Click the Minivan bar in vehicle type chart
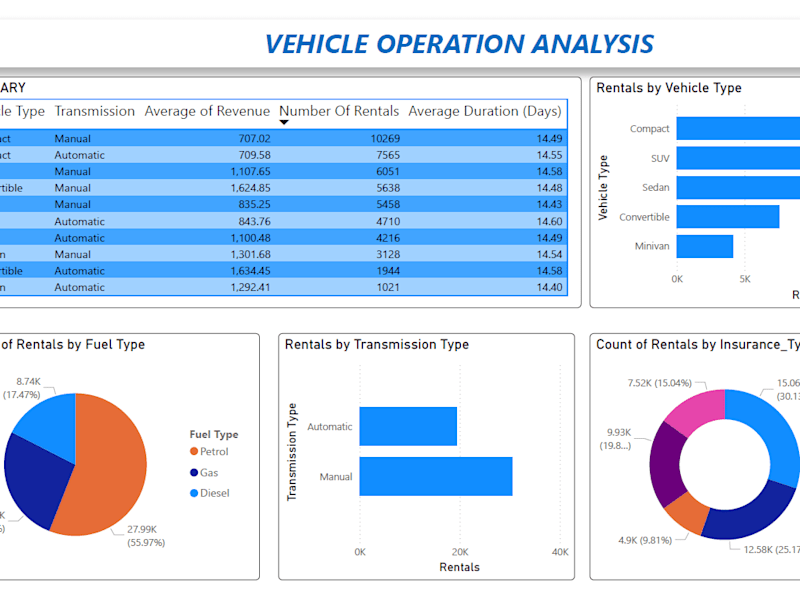 pyautogui.click(x=705, y=246)
